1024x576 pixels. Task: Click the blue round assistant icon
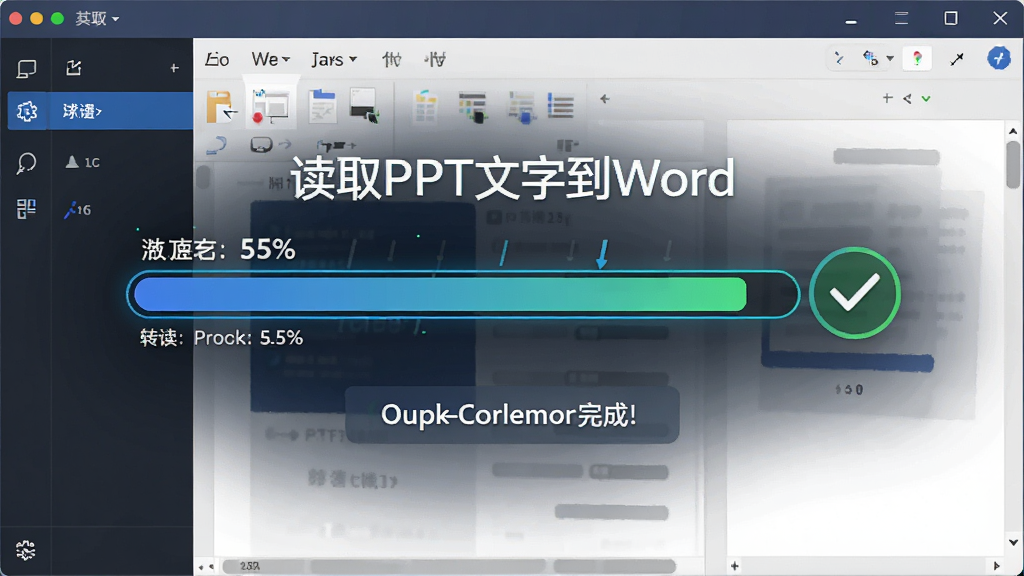pyautogui.click(x=999, y=58)
